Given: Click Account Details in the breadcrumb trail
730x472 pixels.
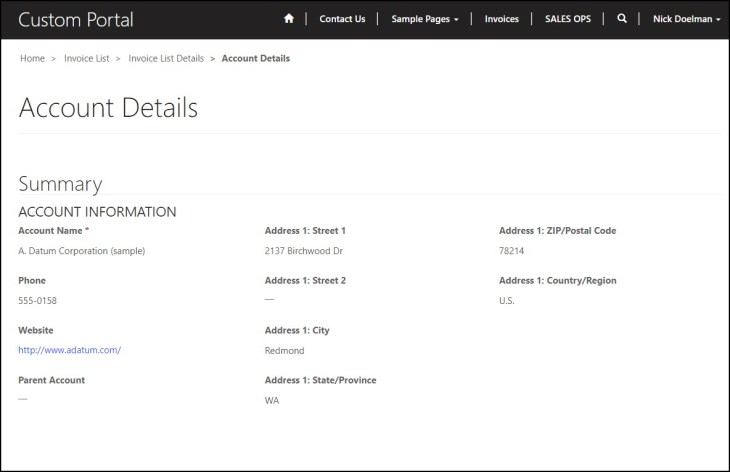Looking at the screenshot, I should (x=255, y=59).
